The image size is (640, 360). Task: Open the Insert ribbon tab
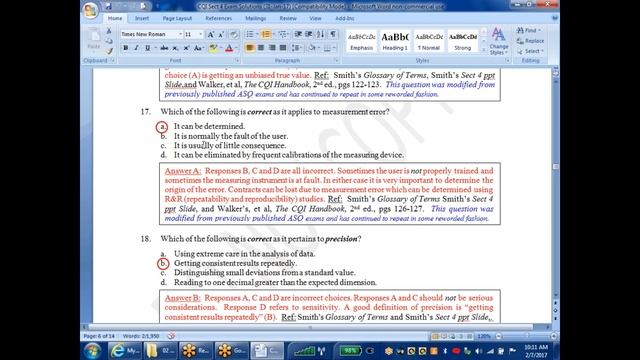(142, 18)
